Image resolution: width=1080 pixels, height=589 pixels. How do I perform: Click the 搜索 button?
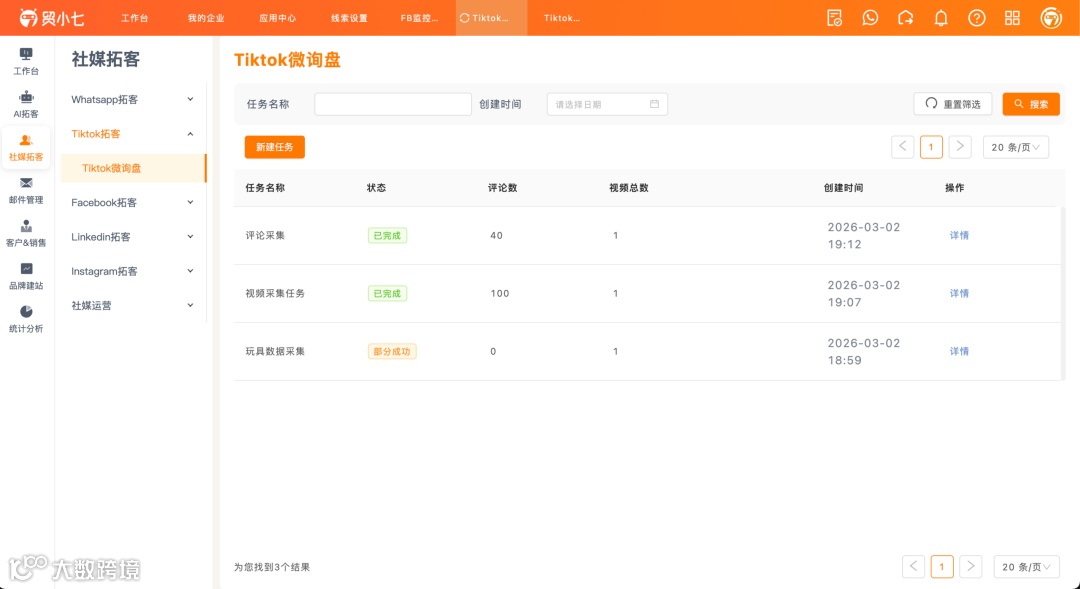click(1031, 104)
